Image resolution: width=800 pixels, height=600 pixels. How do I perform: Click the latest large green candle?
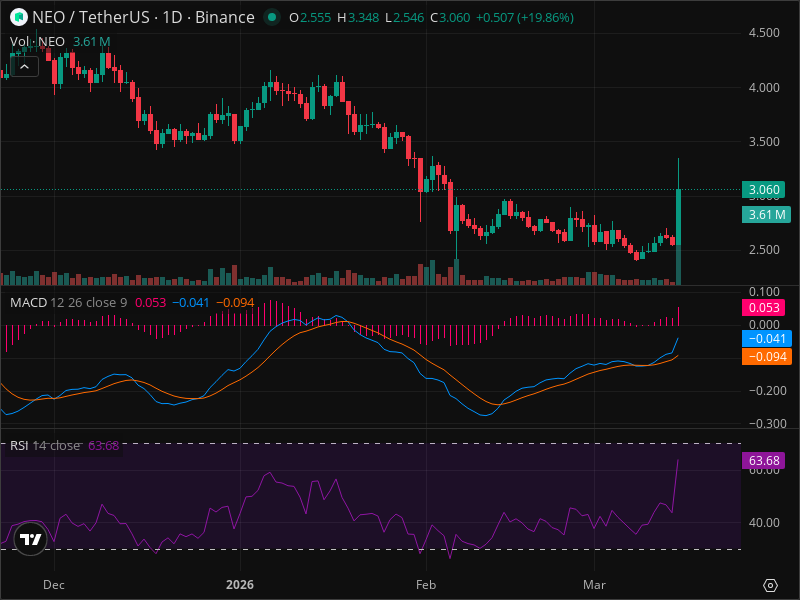(679, 218)
